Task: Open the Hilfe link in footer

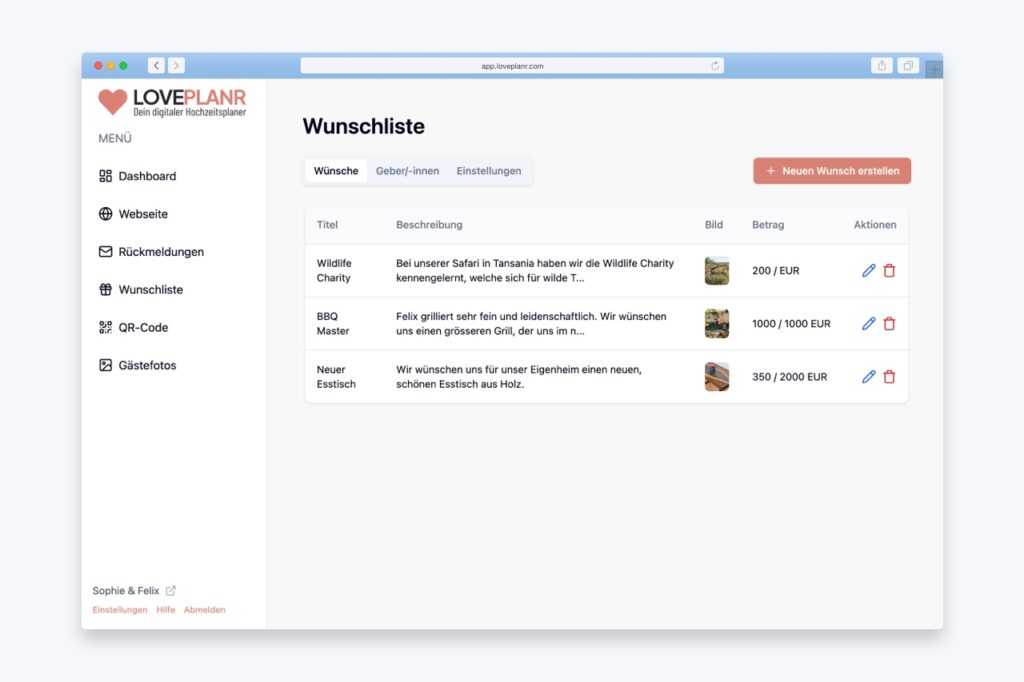Action: click(165, 610)
